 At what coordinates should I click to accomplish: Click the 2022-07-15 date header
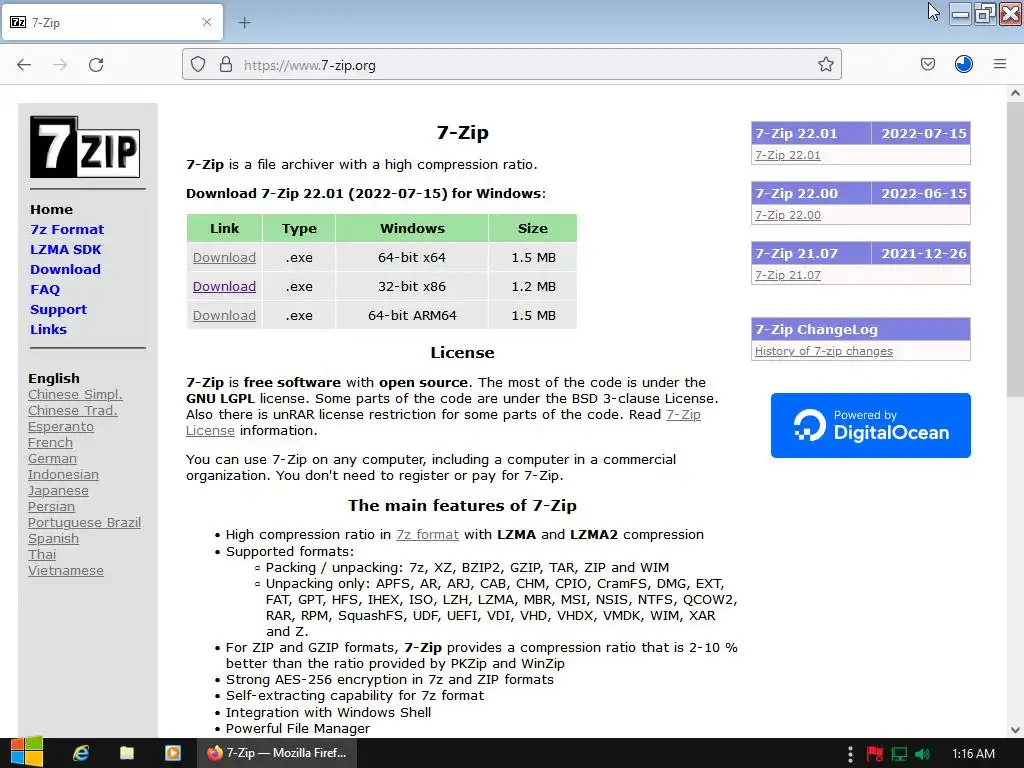(923, 133)
